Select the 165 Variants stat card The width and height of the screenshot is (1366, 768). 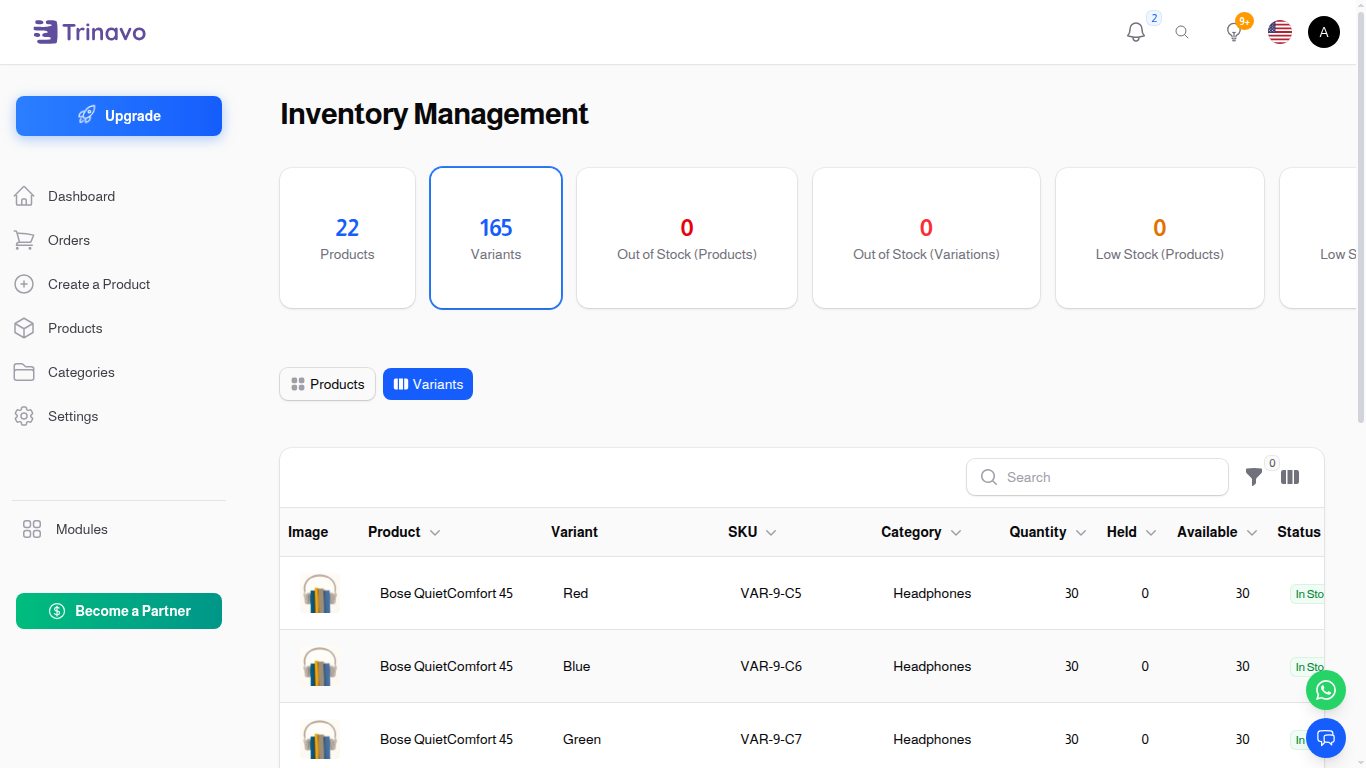click(496, 238)
